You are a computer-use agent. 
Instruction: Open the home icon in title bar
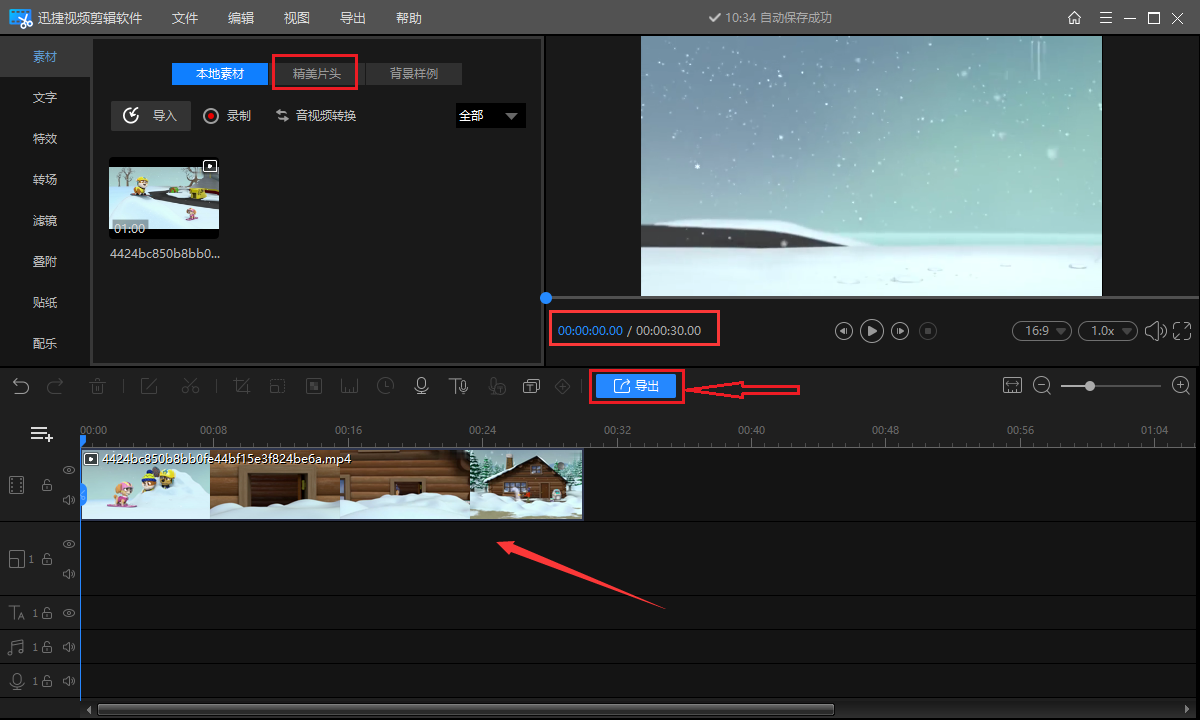[x=1074, y=18]
